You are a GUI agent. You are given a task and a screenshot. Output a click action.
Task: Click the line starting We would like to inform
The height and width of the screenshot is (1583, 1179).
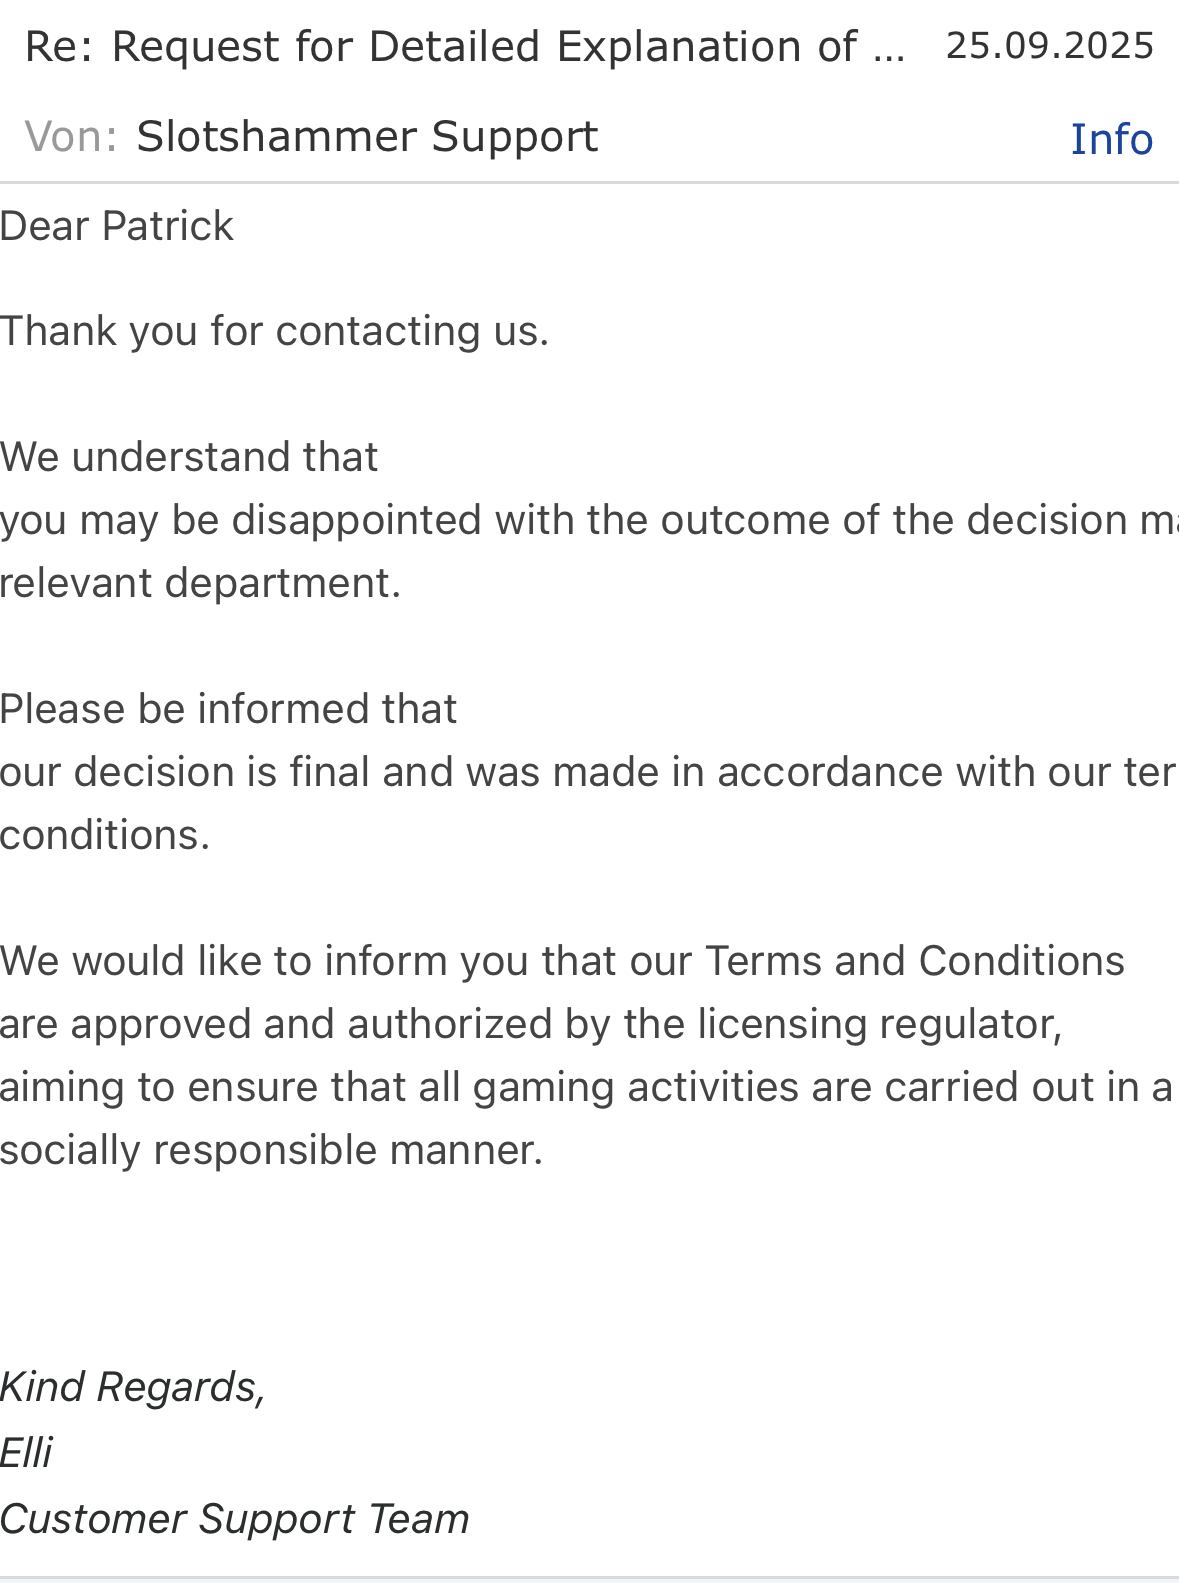click(x=562, y=961)
